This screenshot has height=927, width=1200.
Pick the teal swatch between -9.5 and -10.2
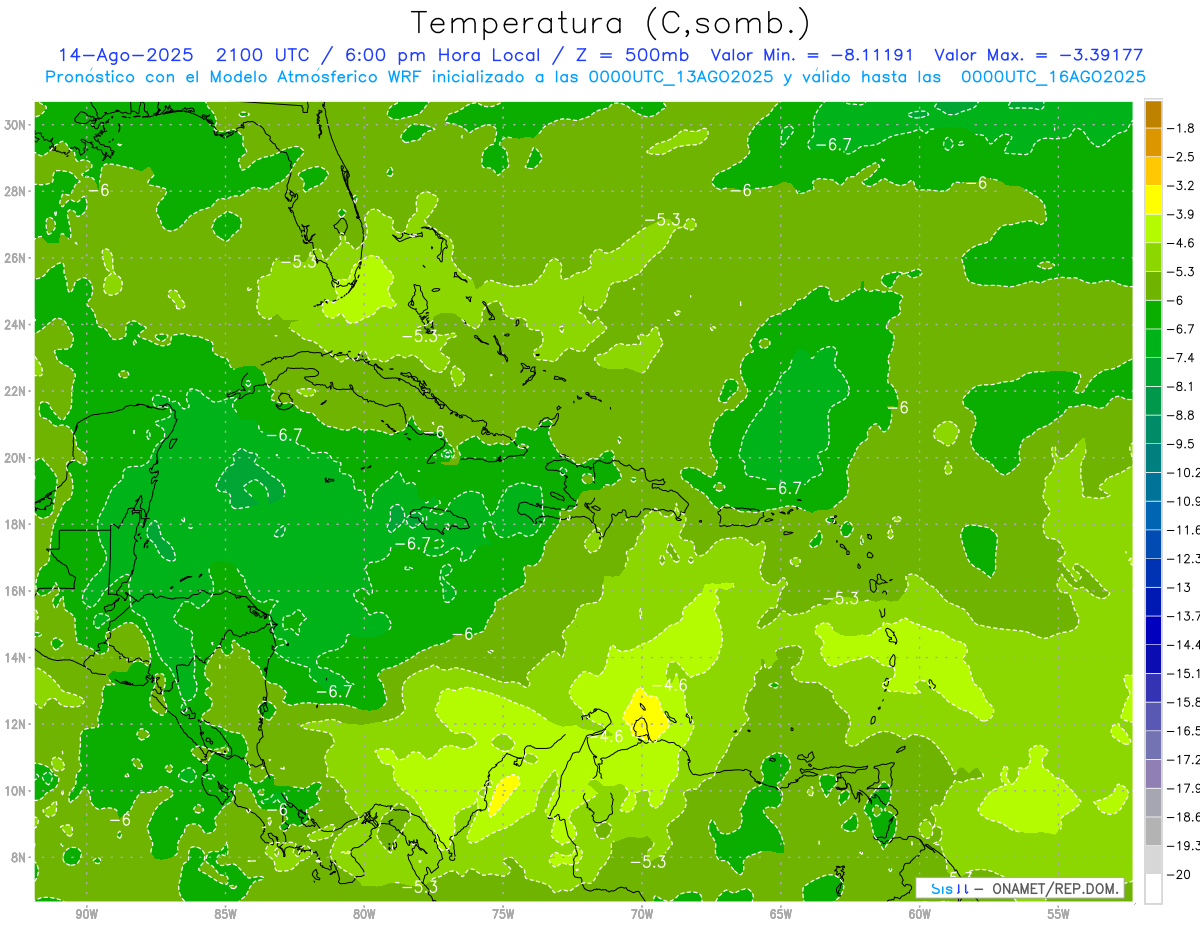[x=1153, y=458]
